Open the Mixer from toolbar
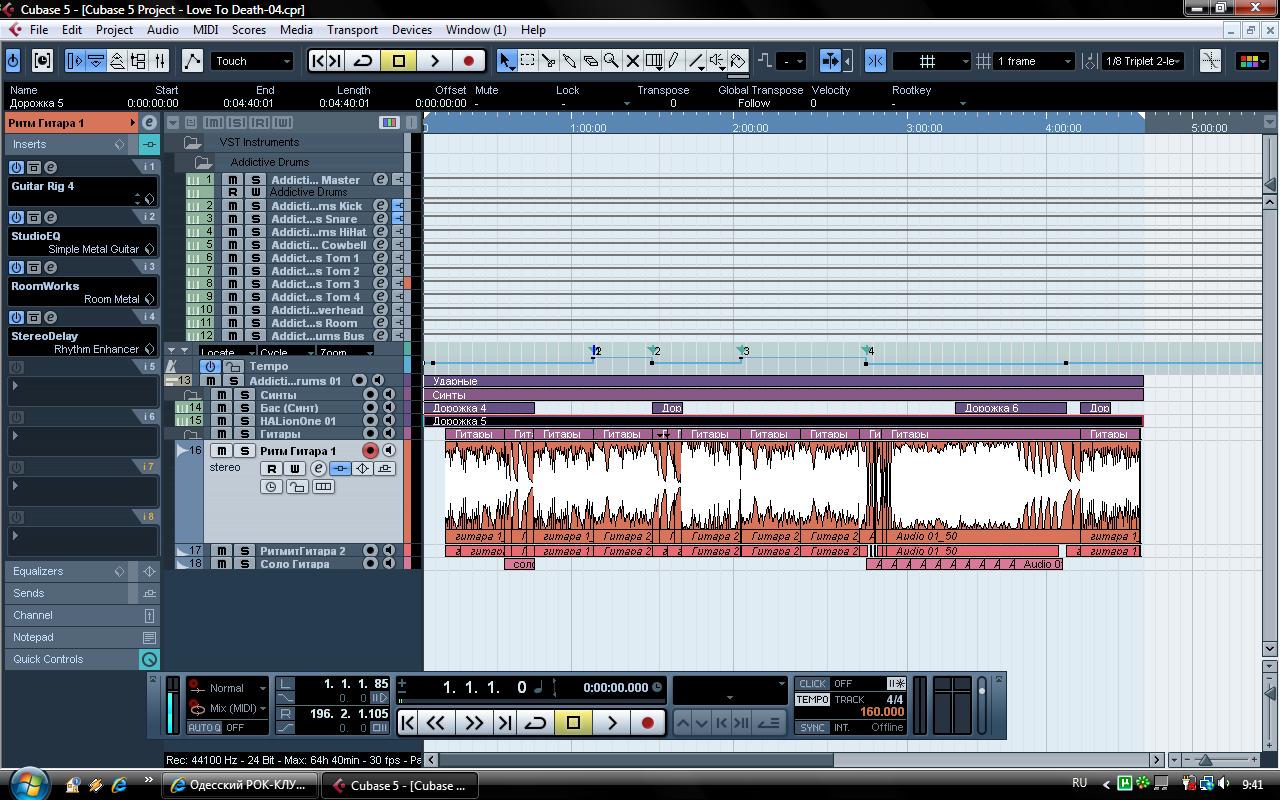 click(160, 61)
